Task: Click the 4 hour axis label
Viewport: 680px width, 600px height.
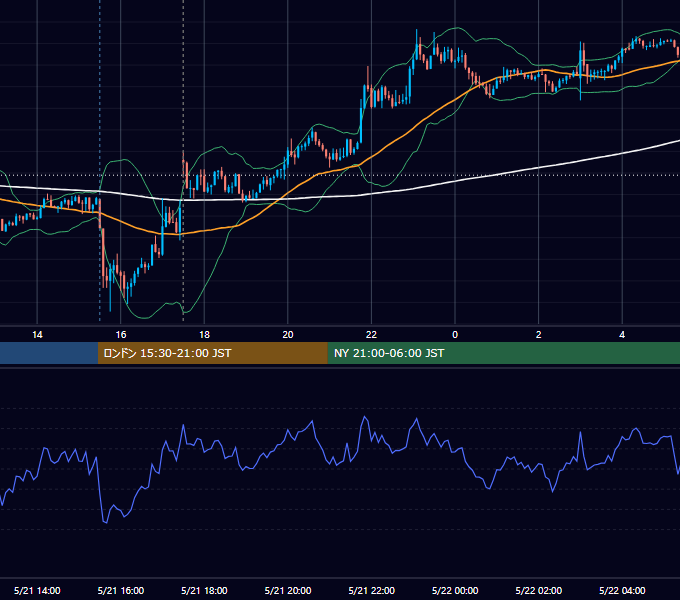Action: pyautogui.click(x=622, y=335)
